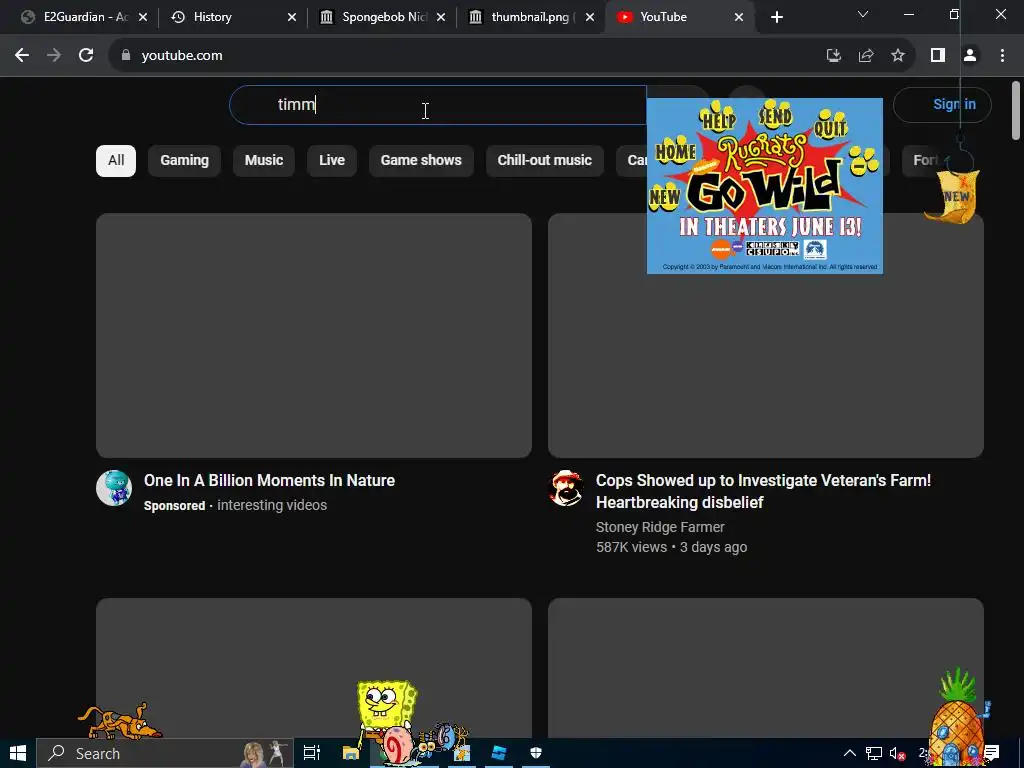Click the pineapple house decoration icon
This screenshot has width=1024, height=768.
[x=956, y=715]
